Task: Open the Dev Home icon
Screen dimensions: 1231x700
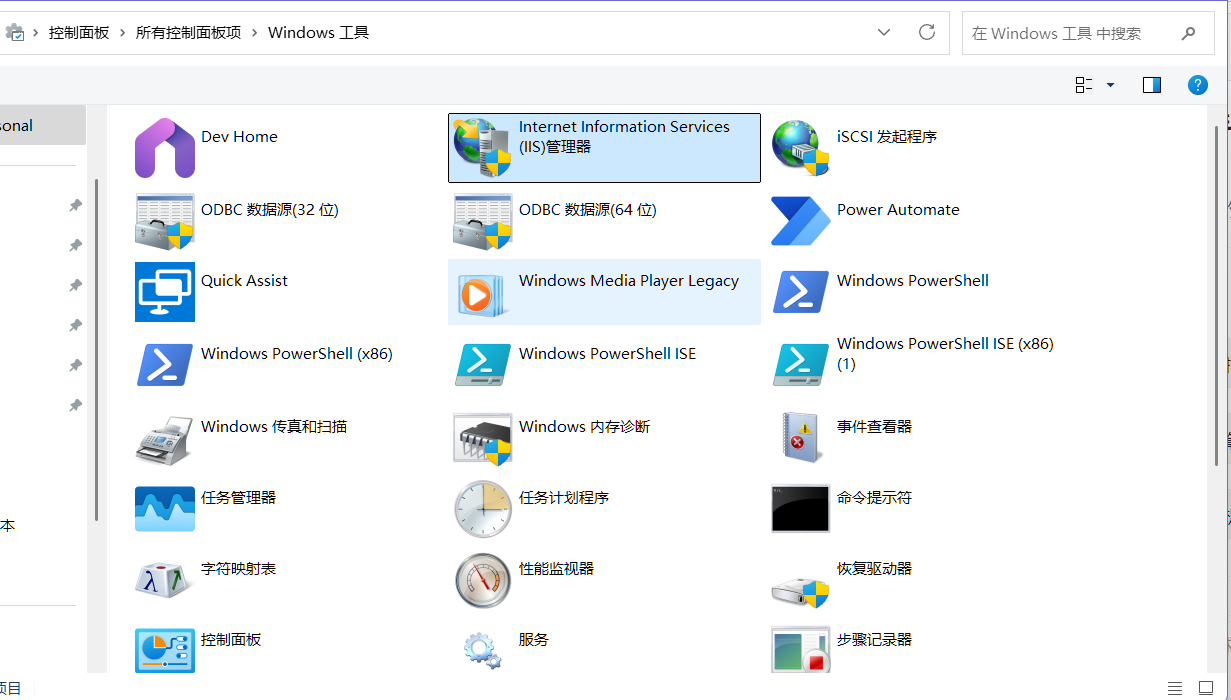Action: (165, 148)
